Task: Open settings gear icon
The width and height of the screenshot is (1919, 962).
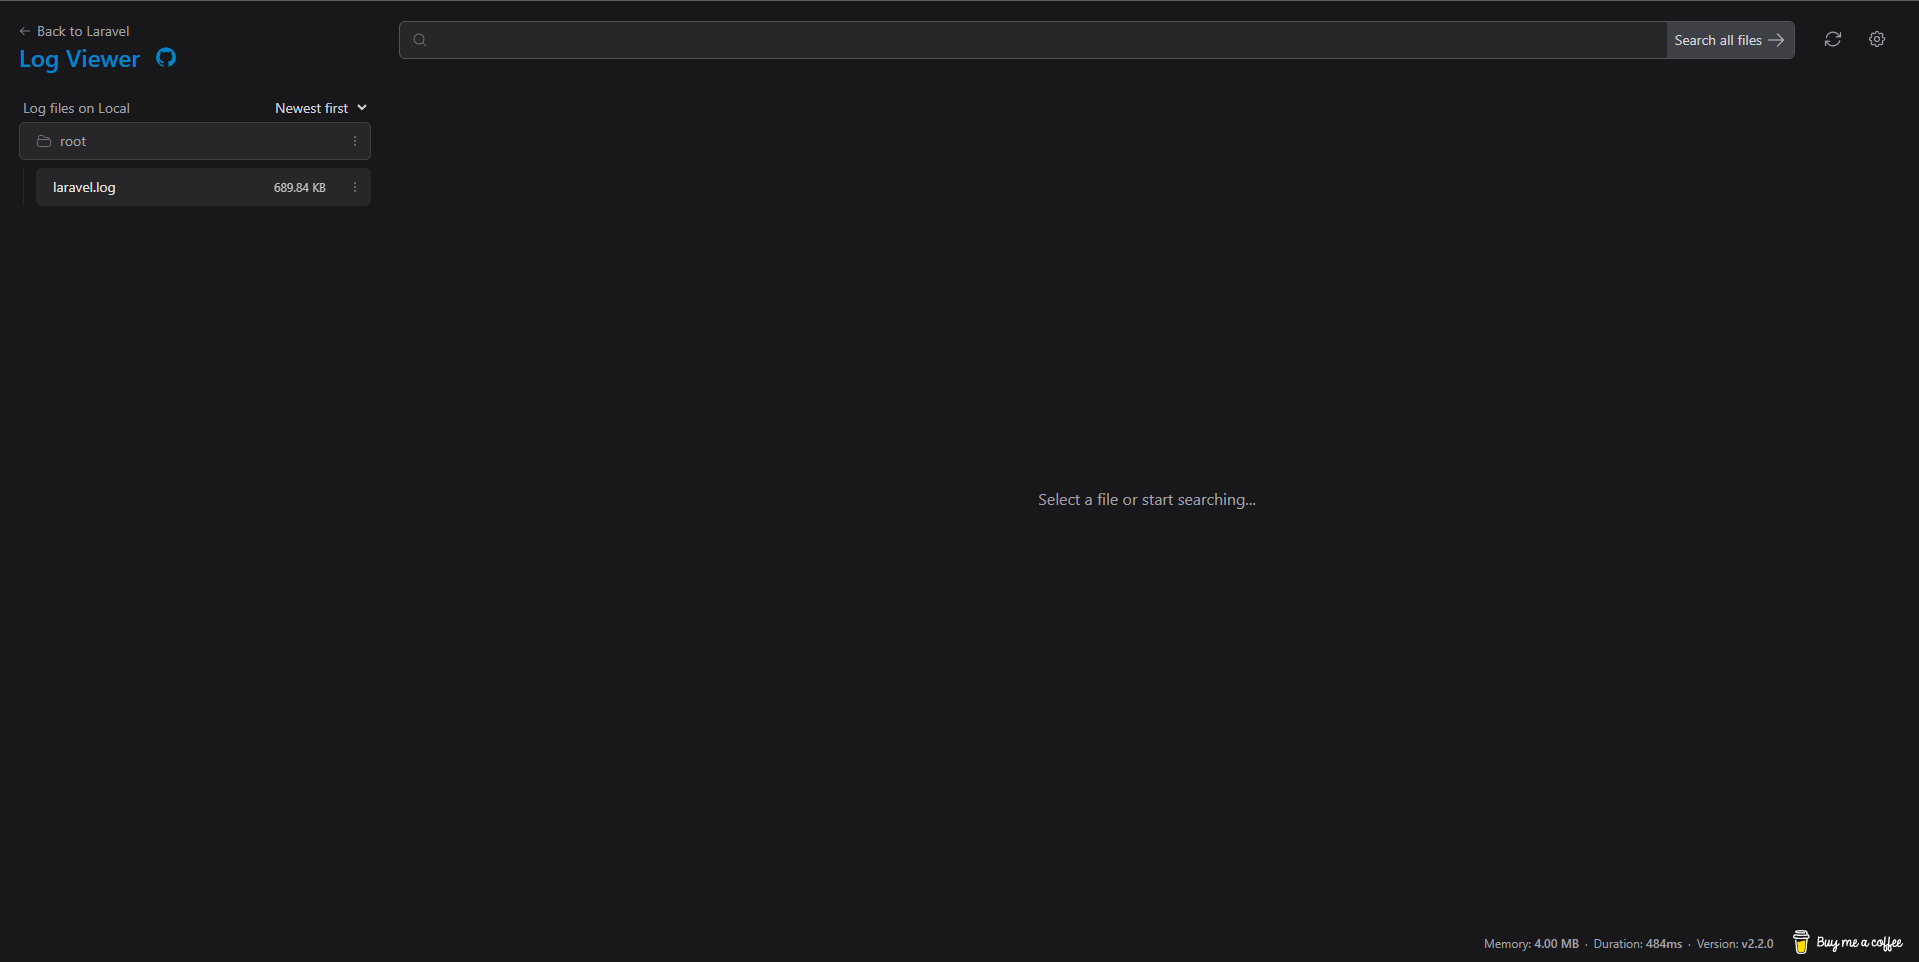Action: tap(1877, 39)
